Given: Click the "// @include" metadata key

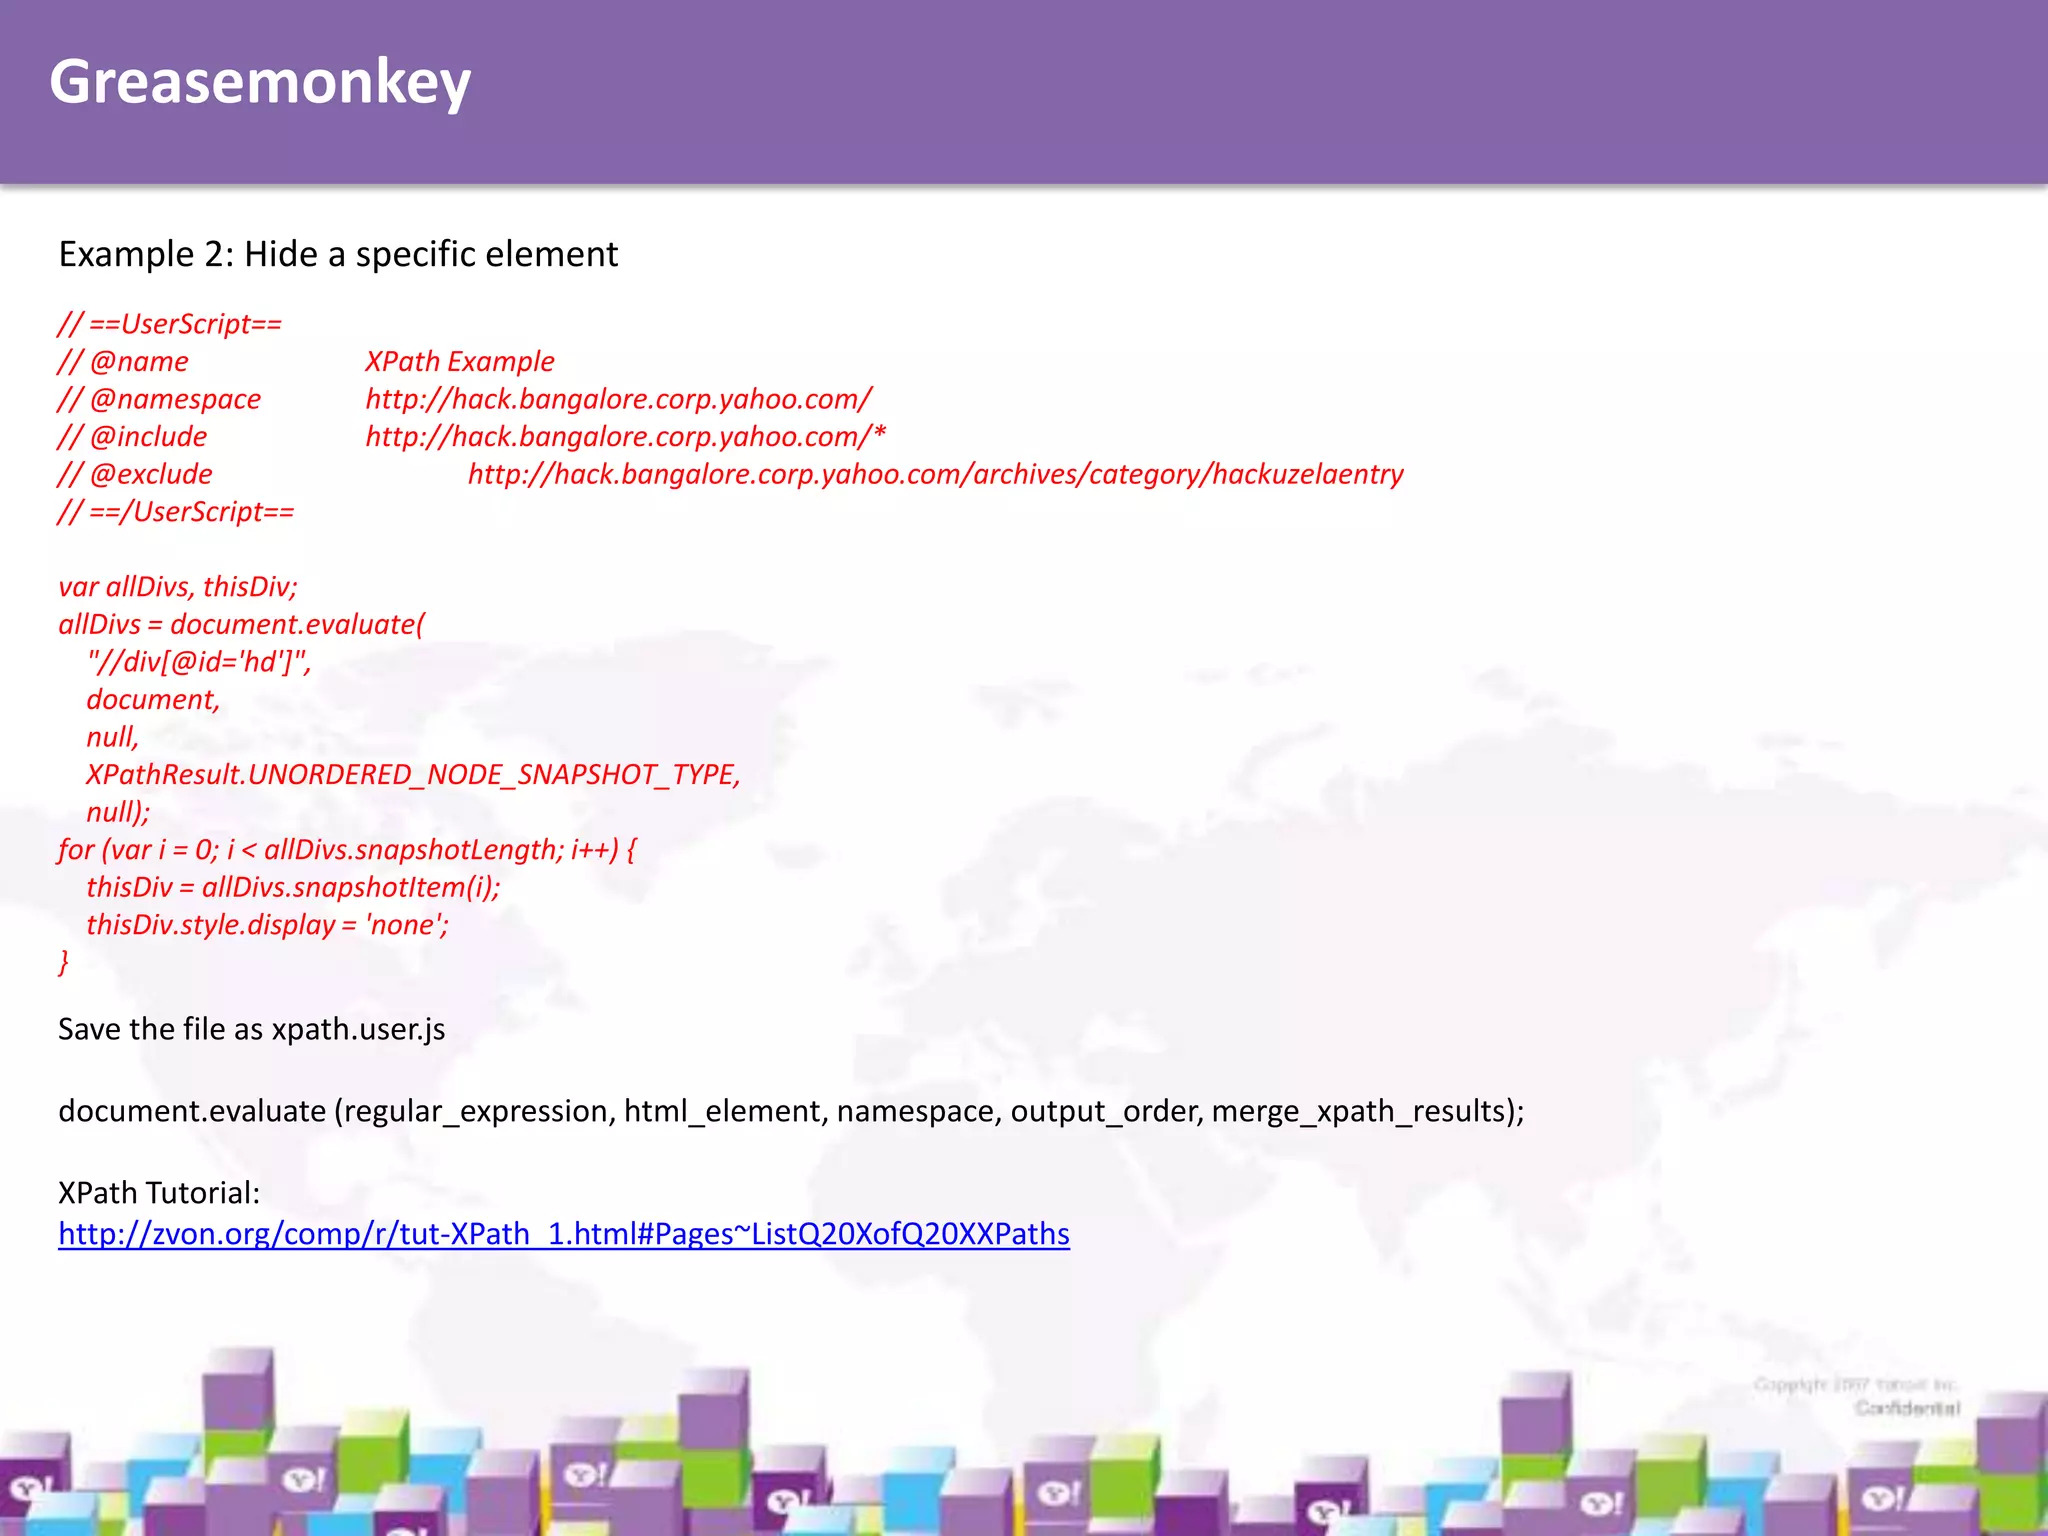Looking at the screenshot, I should click(132, 436).
